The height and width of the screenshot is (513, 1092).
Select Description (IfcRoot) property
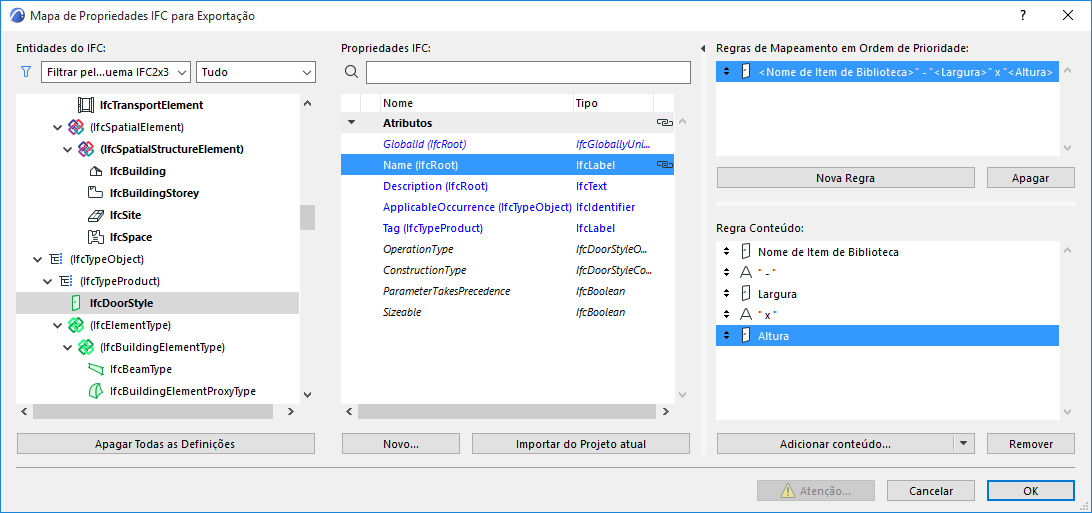point(507,186)
